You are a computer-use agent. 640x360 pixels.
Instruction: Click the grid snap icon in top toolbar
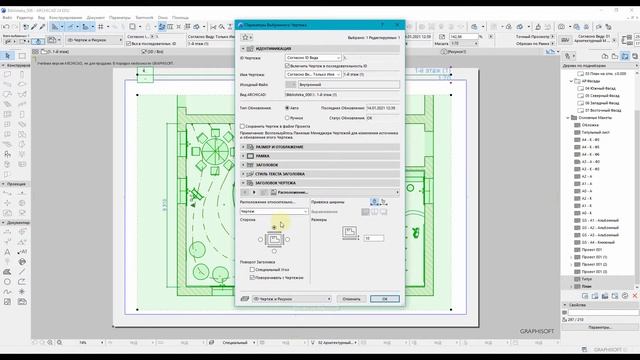[100, 27]
